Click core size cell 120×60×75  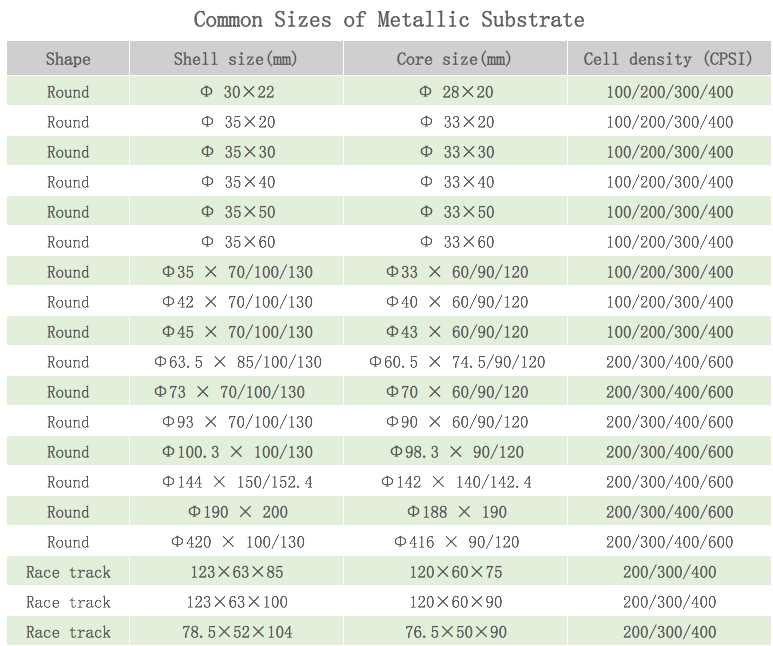(x=456, y=572)
